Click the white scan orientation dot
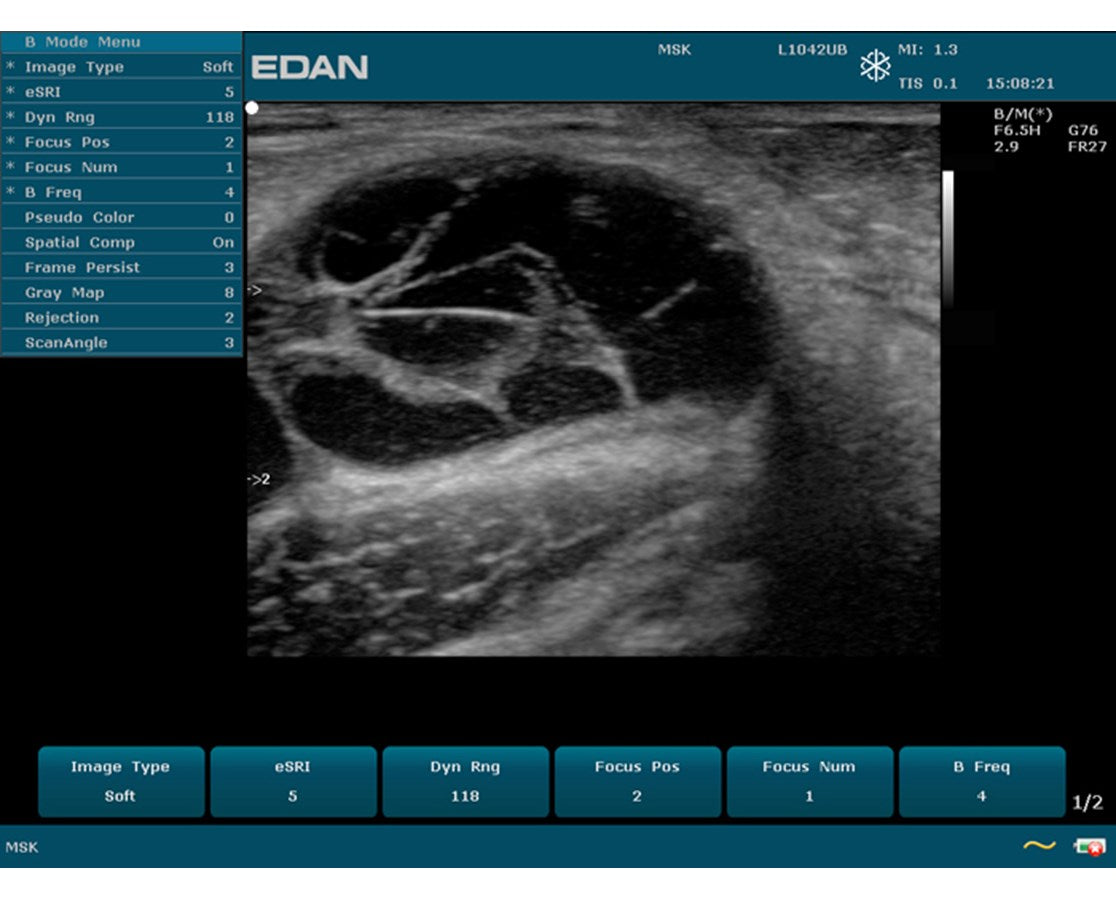The width and height of the screenshot is (1116, 900). (x=252, y=108)
